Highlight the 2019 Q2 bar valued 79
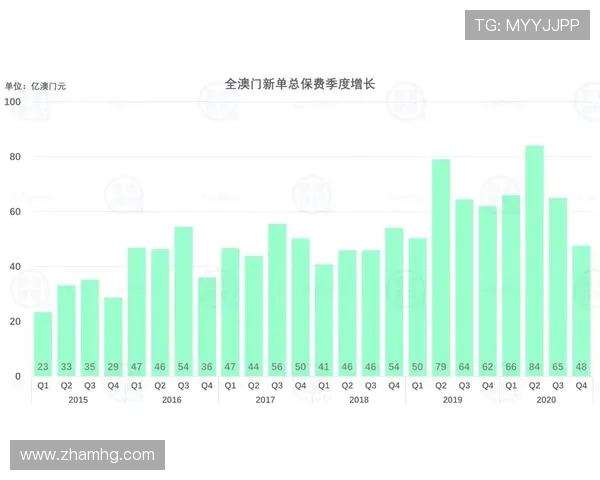The width and height of the screenshot is (600, 480). point(441,268)
